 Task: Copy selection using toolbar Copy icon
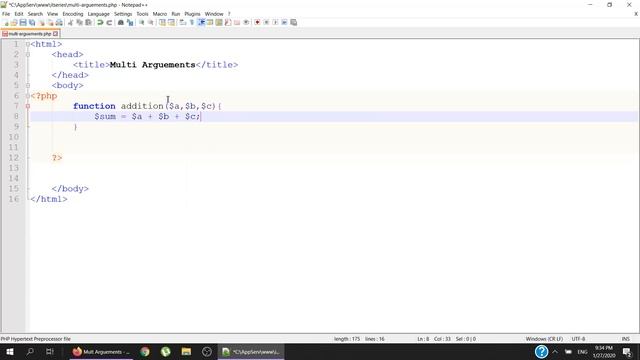(80, 22)
